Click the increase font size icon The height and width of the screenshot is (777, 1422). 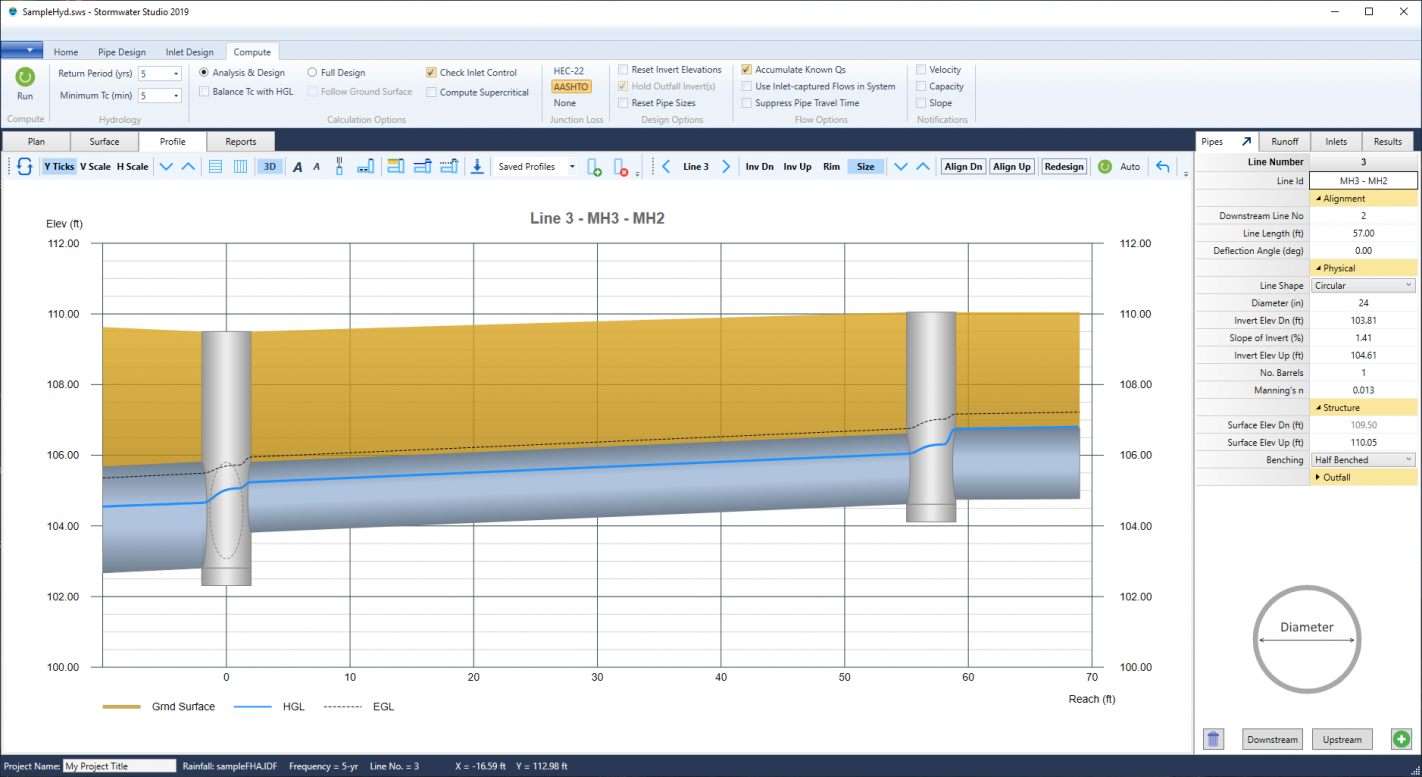point(297,166)
